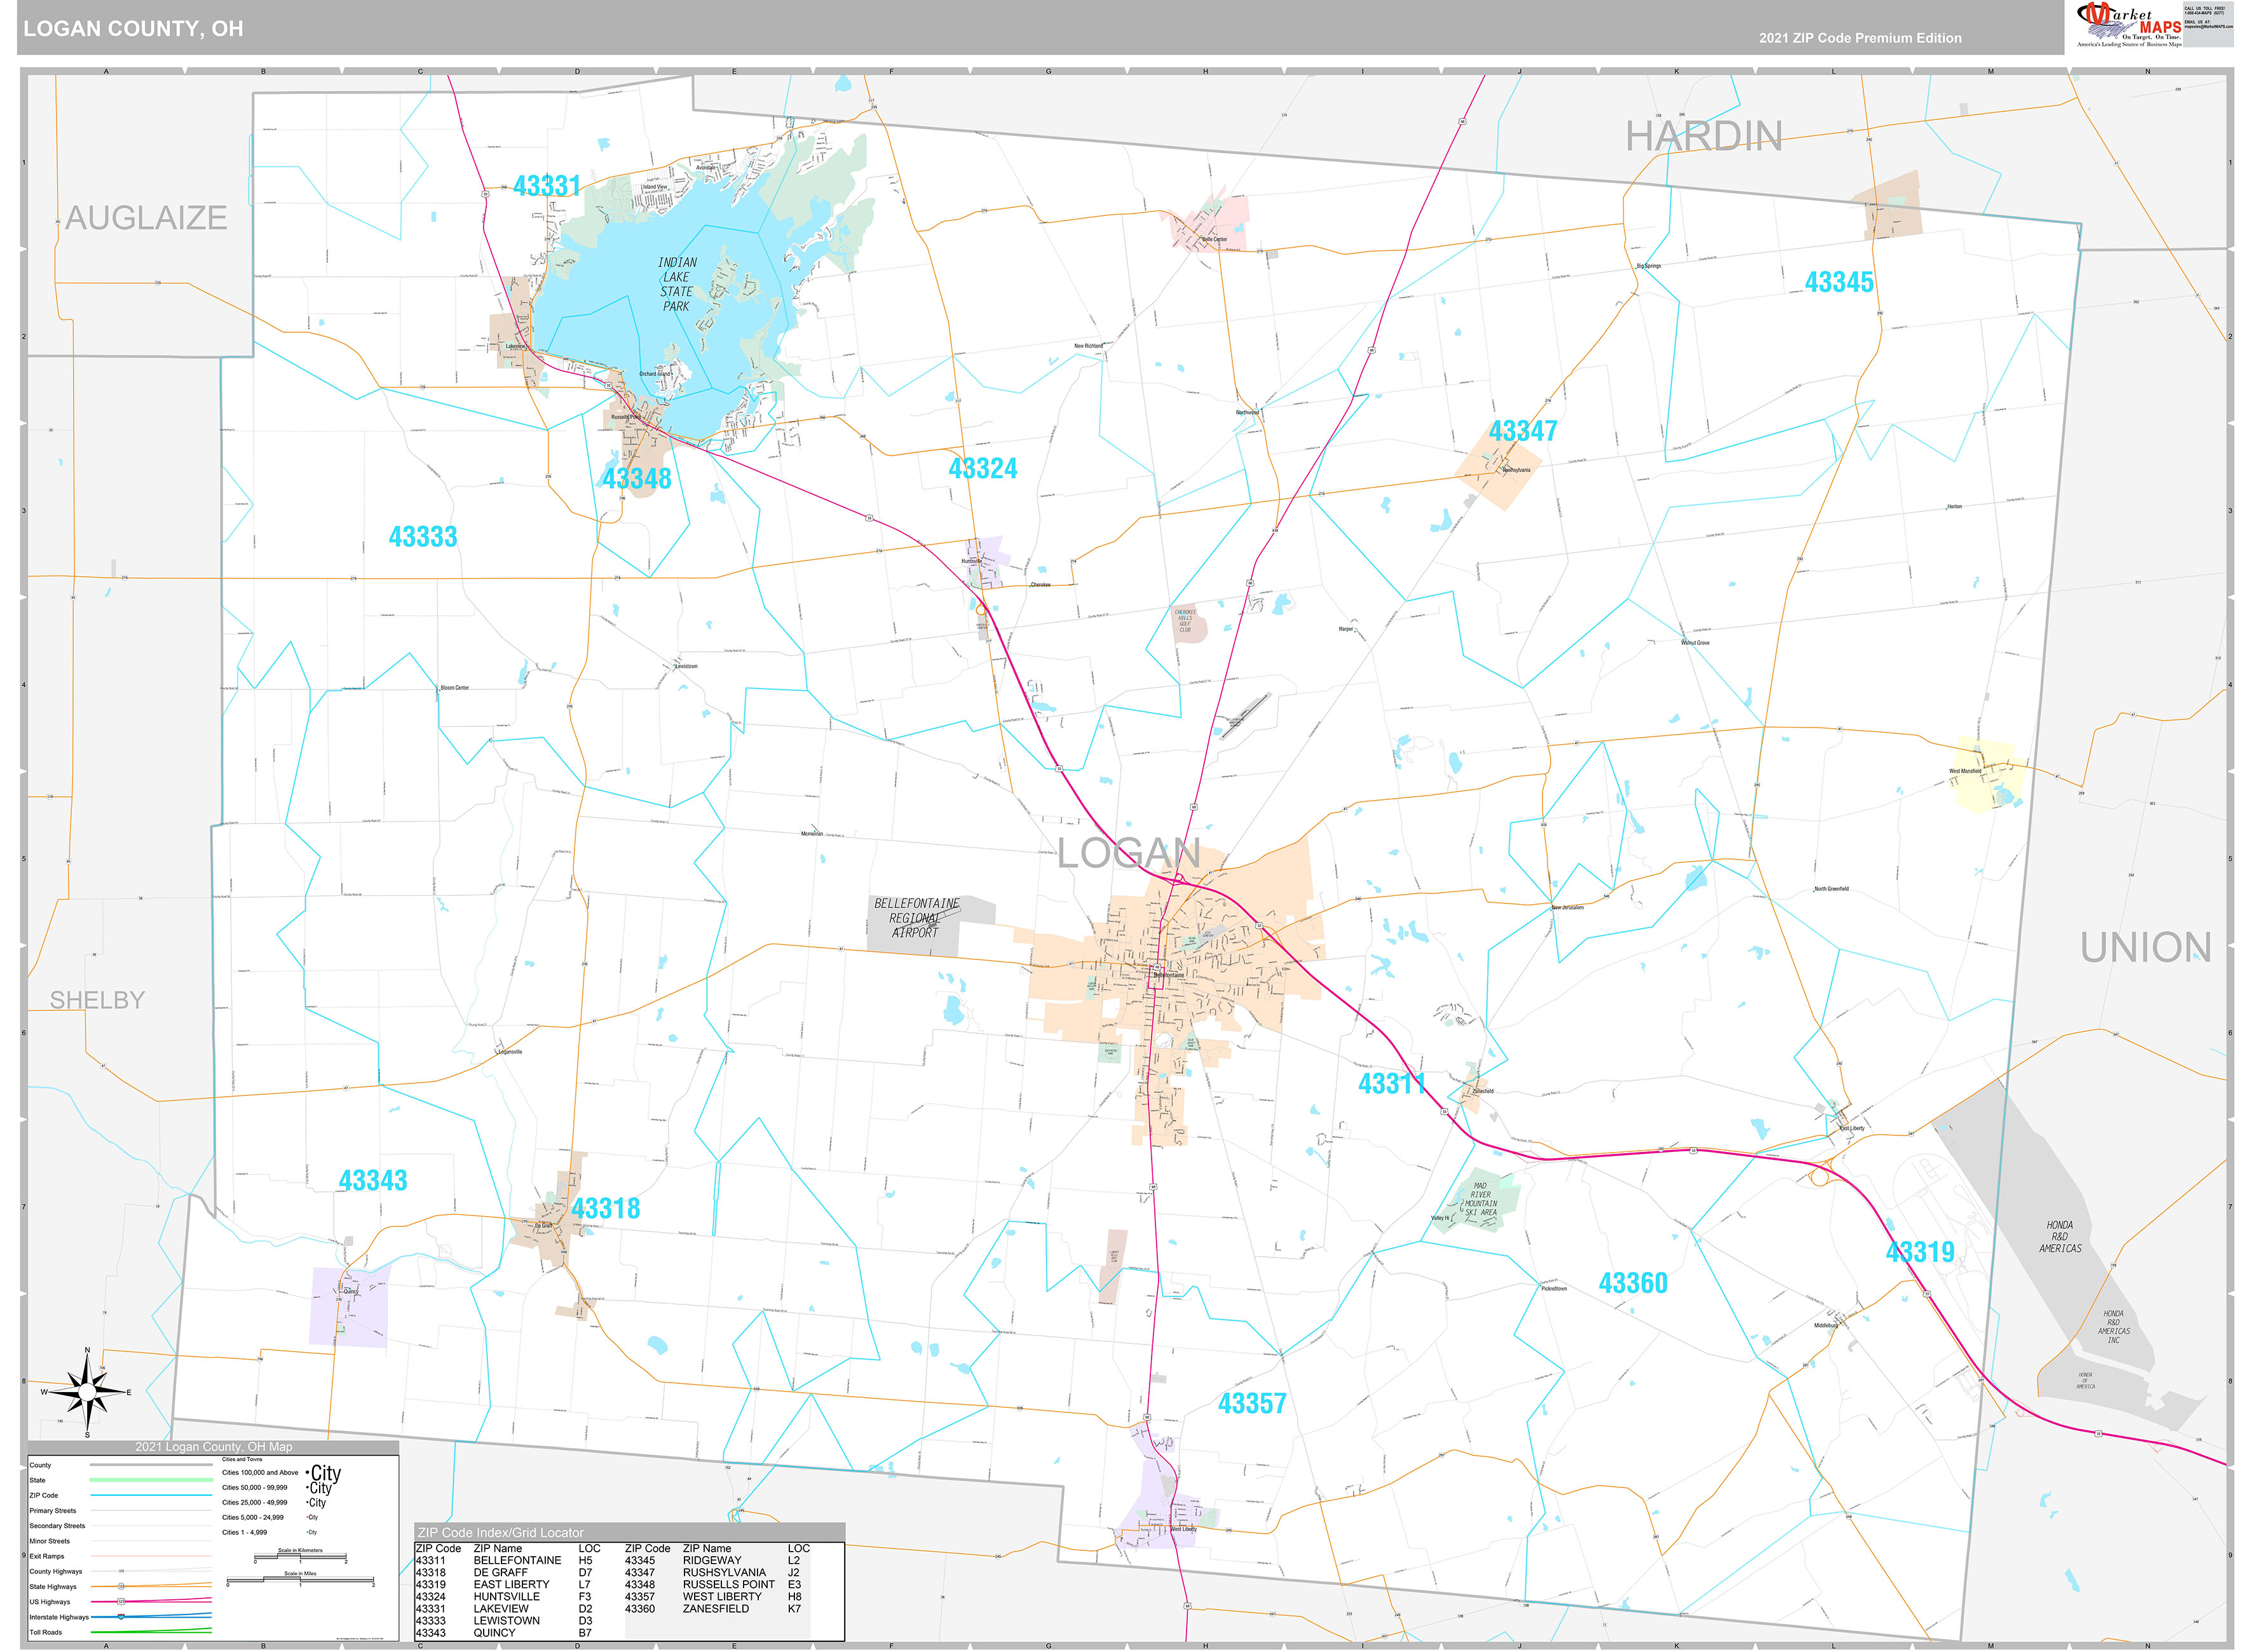The height and width of the screenshot is (1652, 2253).
Task: Click LEWISTOWN in the ZIP index table
Action: pyautogui.click(x=506, y=1620)
